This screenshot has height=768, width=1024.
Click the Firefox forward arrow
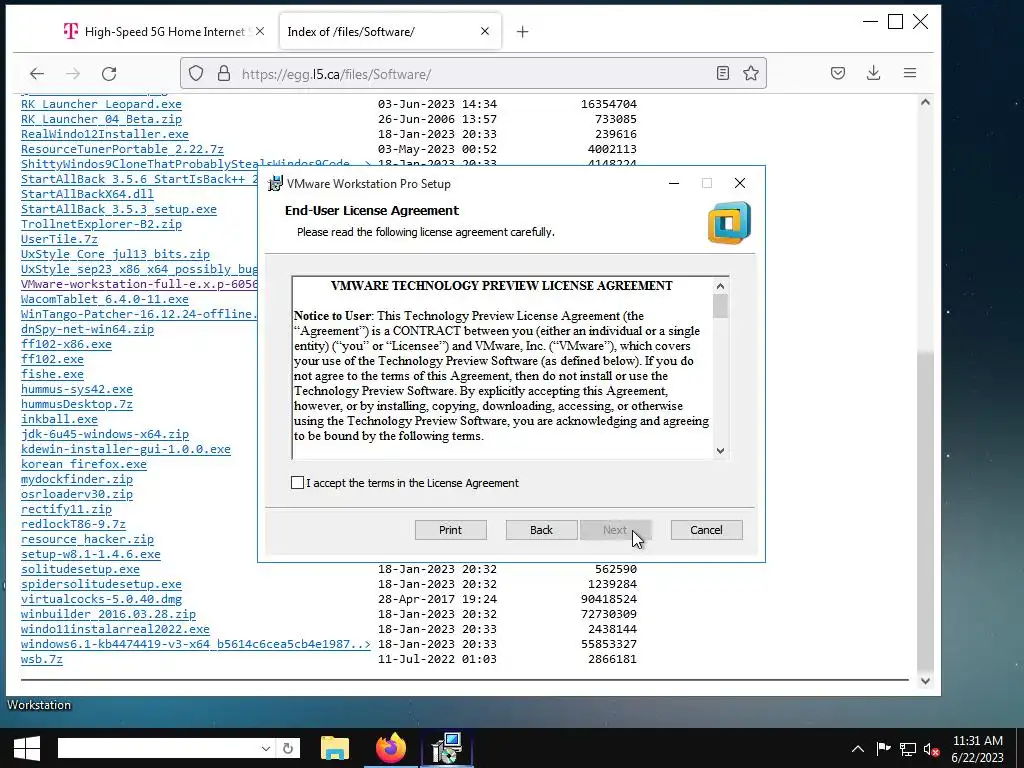72,73
